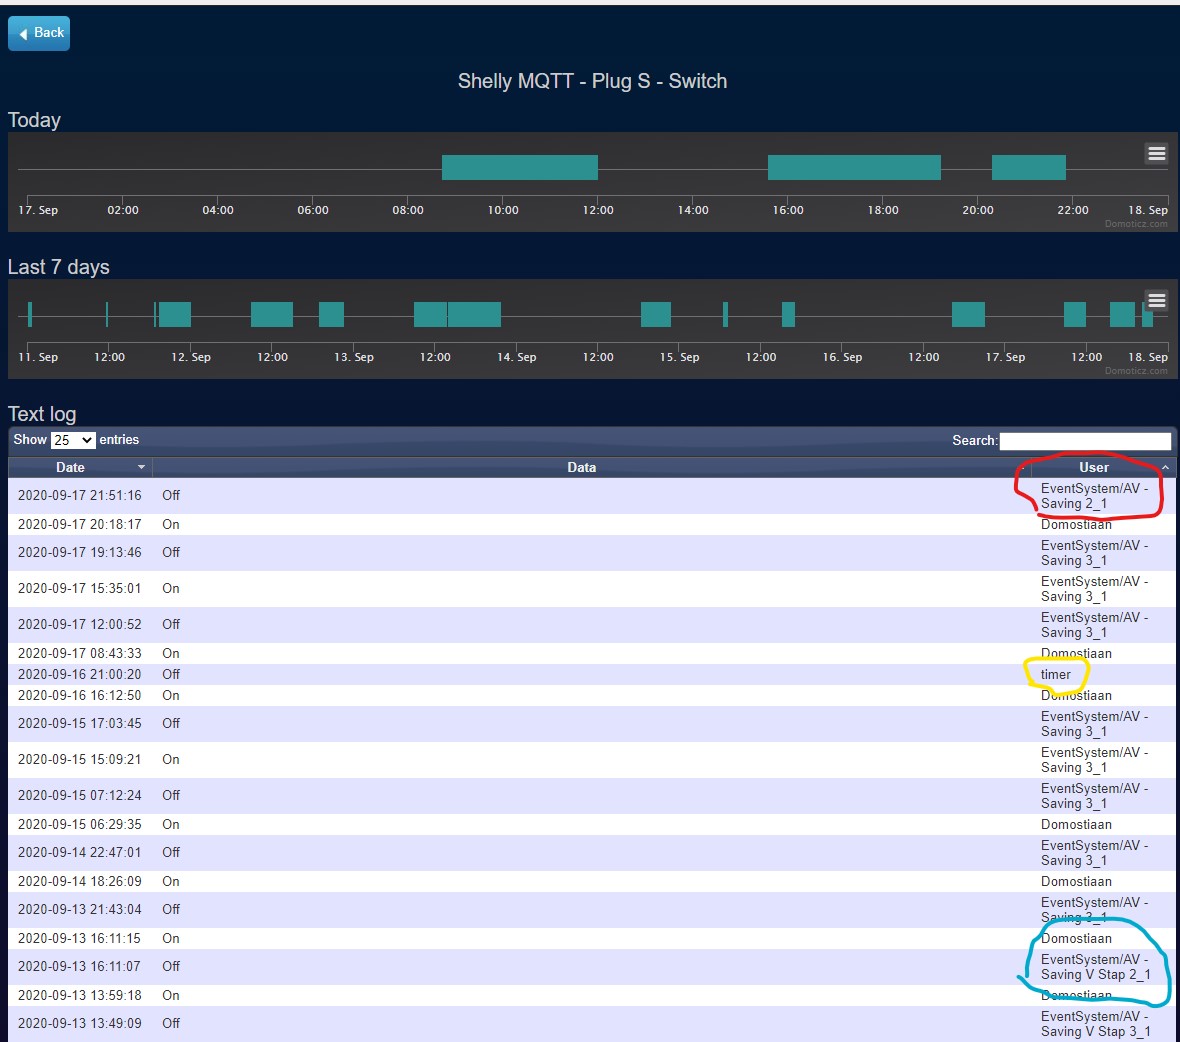Click log date 2020-09-15 07:12:24
This screenshot has height=1042, width=1180.
(80, 795)
